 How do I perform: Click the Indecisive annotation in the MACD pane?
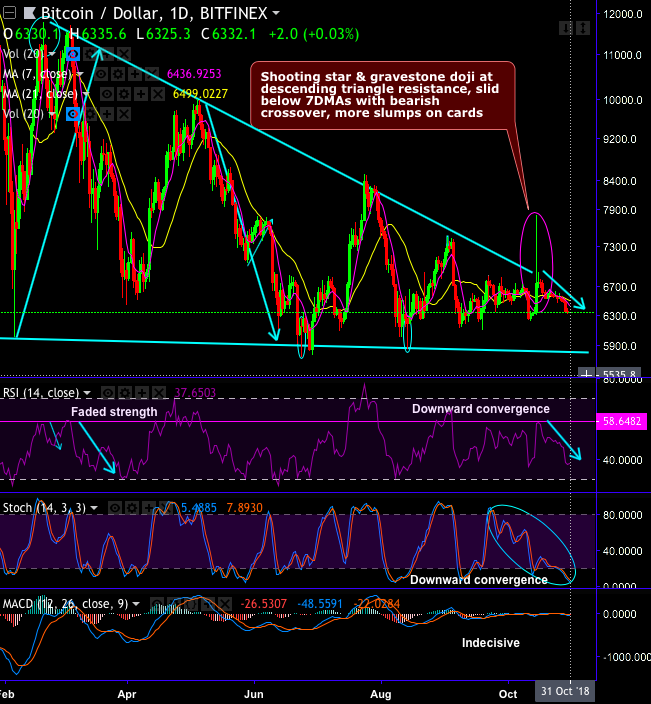491,643
